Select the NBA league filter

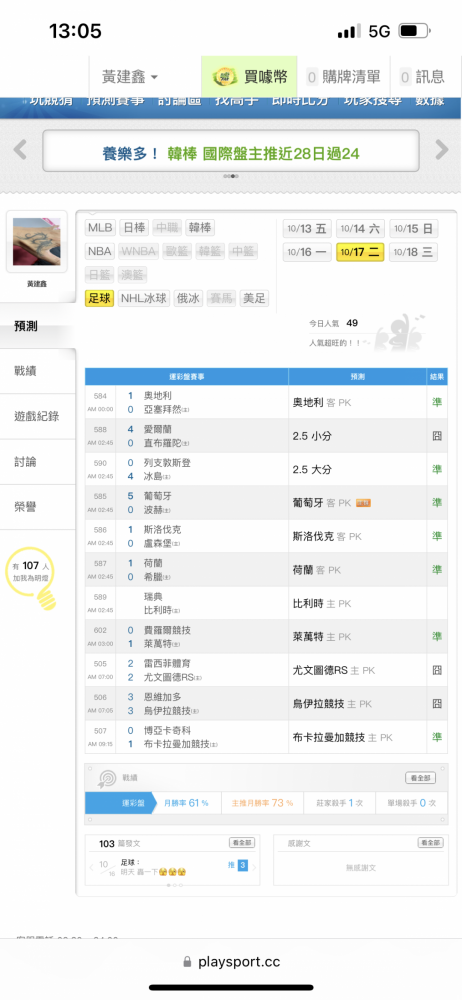(100, 251)
